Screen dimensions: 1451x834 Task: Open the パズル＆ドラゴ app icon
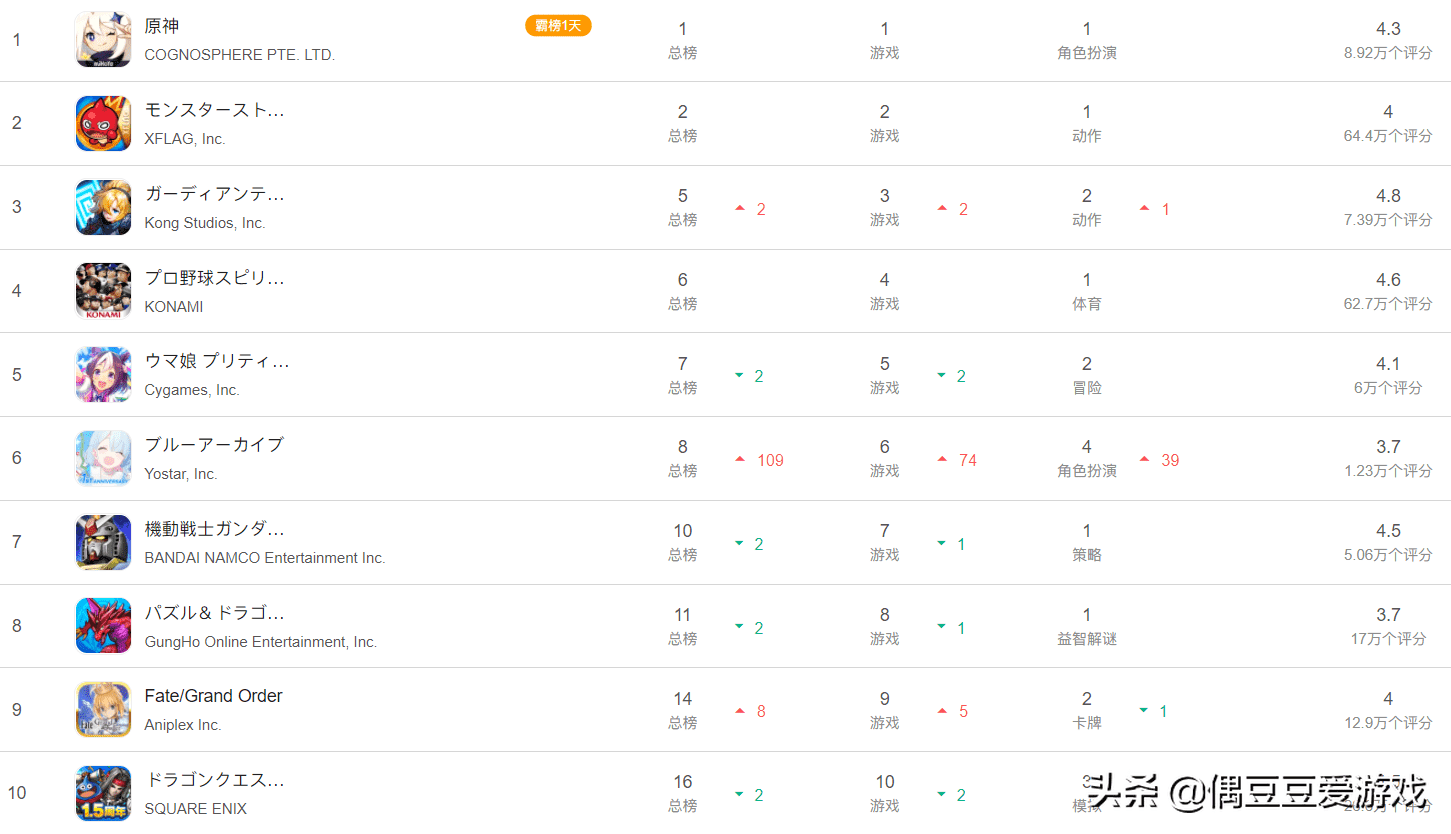[103, 626]
